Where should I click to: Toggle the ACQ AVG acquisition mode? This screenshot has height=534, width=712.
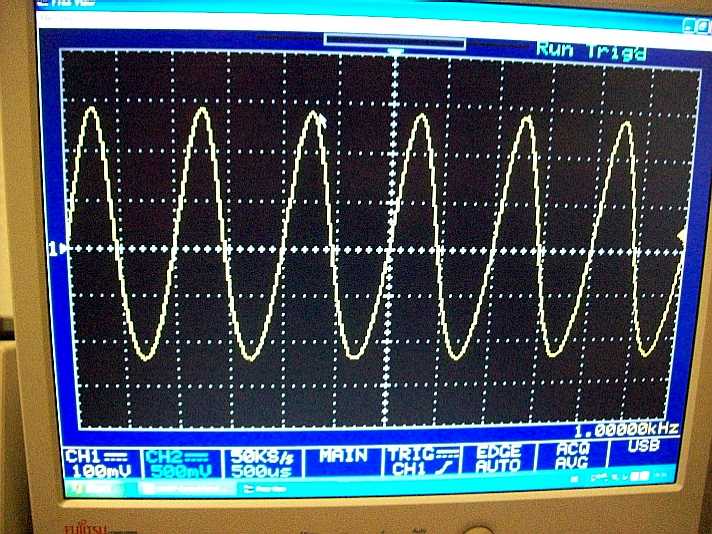(573, 456)
